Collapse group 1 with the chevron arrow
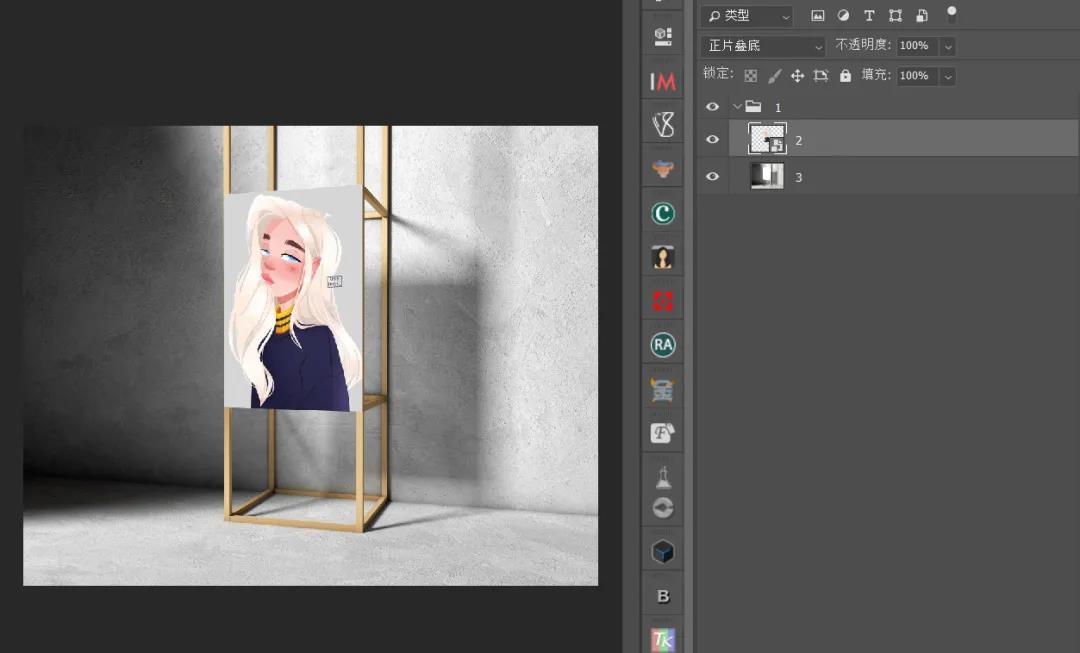The height and width of the screenshot is (653, 1080). point(737,107)
